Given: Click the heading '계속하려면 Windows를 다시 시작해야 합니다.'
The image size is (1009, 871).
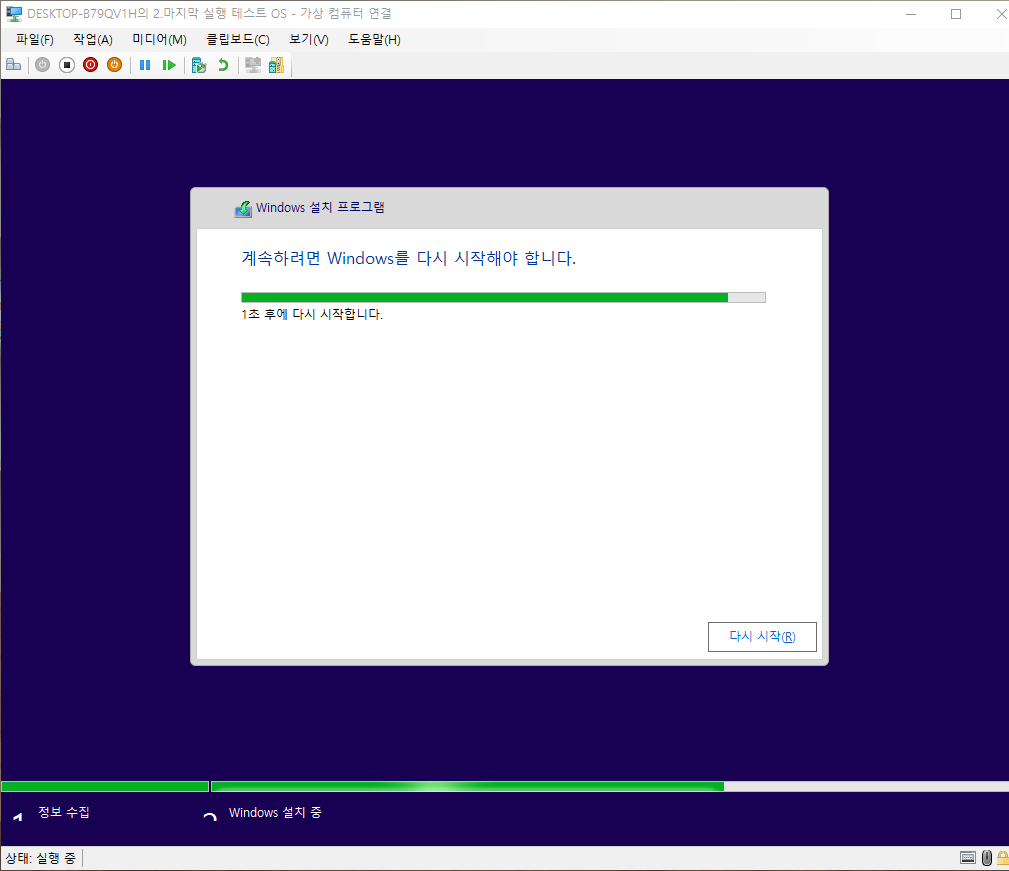Looking at the screenshot, I should click(409, 258).
